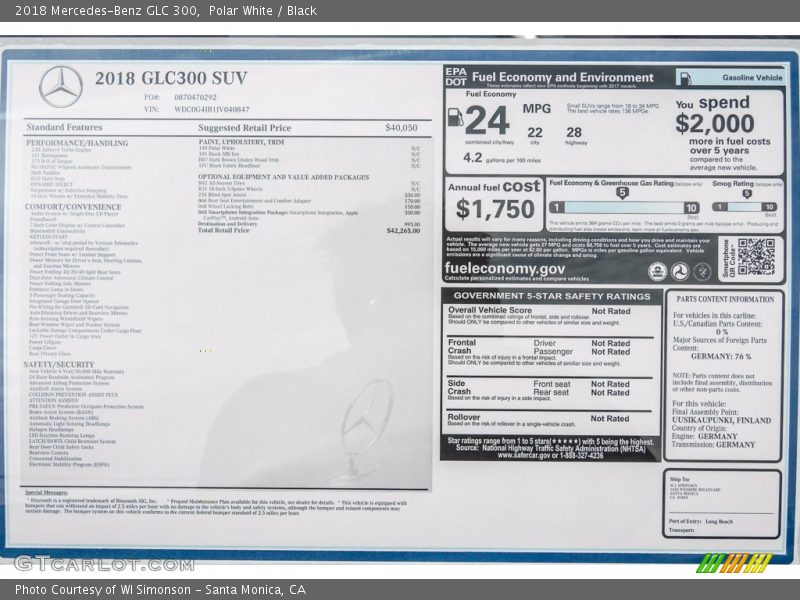
Task: Select the Smartphone QR code
Action: pos(755,257)
